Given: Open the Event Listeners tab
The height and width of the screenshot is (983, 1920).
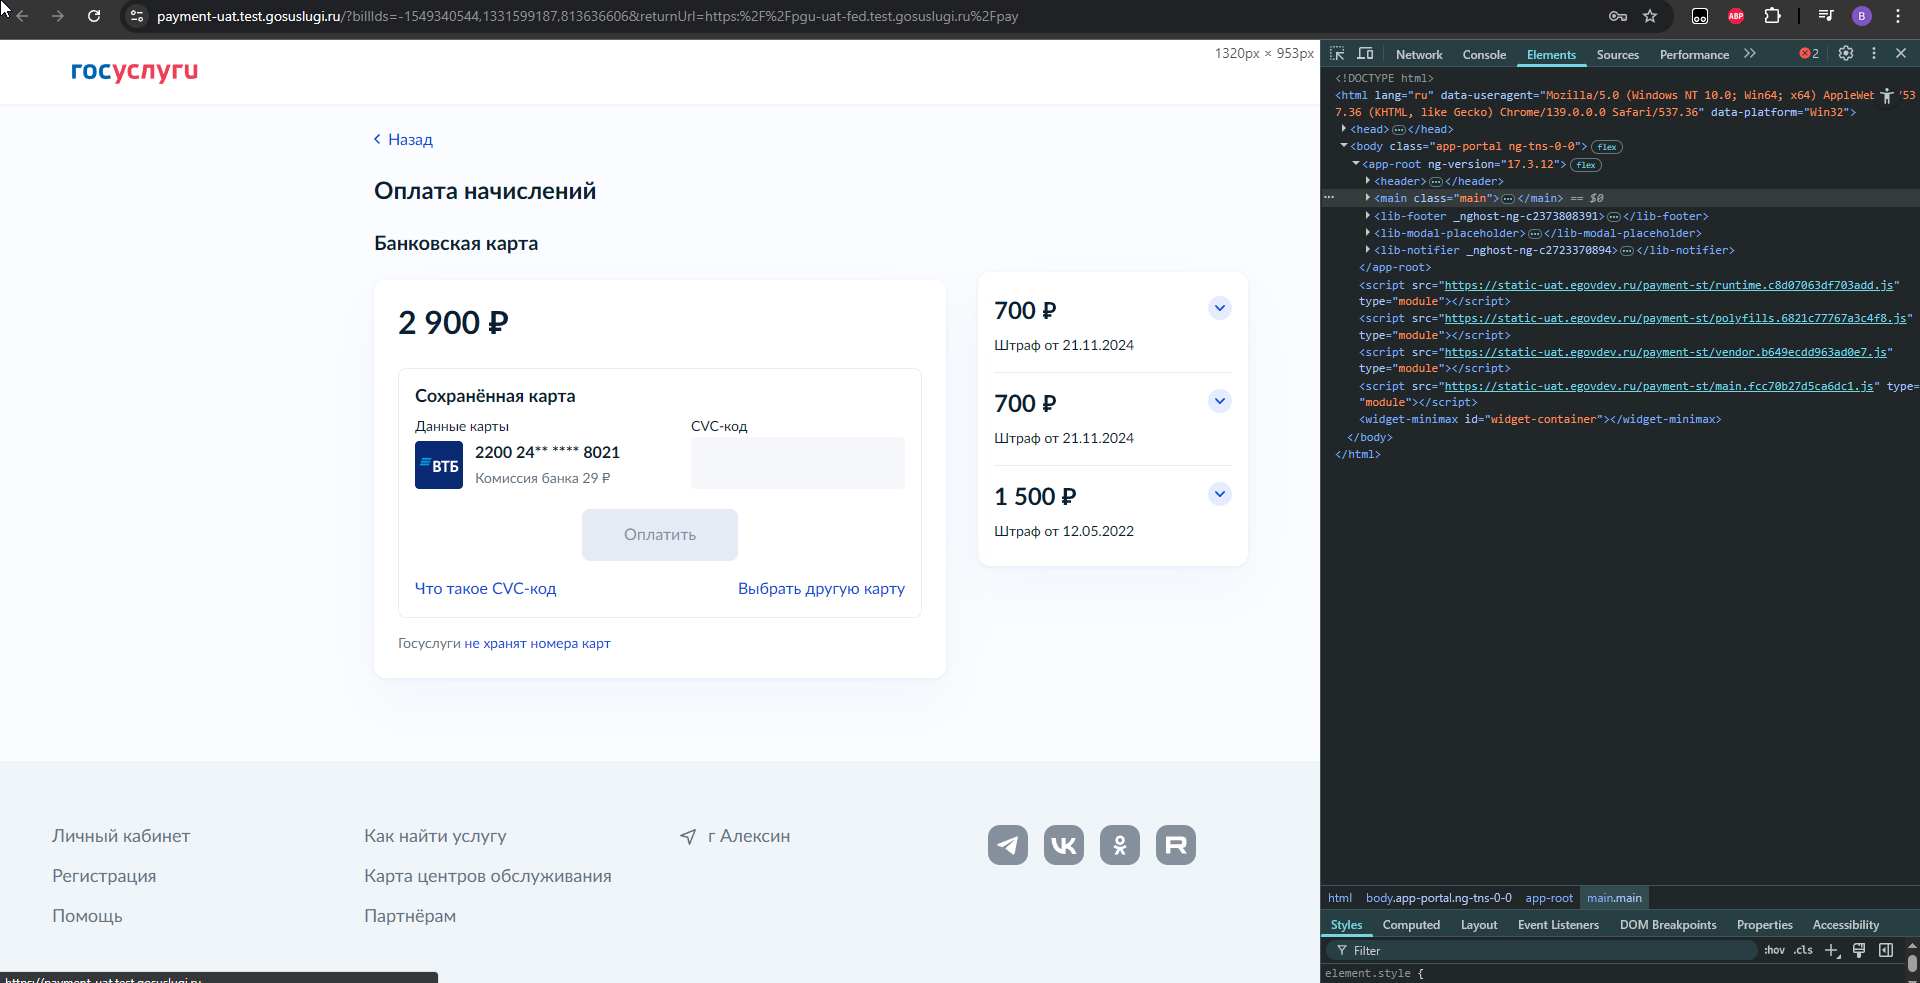Looking at the screenshot, I should click(x=1558, y=925).
